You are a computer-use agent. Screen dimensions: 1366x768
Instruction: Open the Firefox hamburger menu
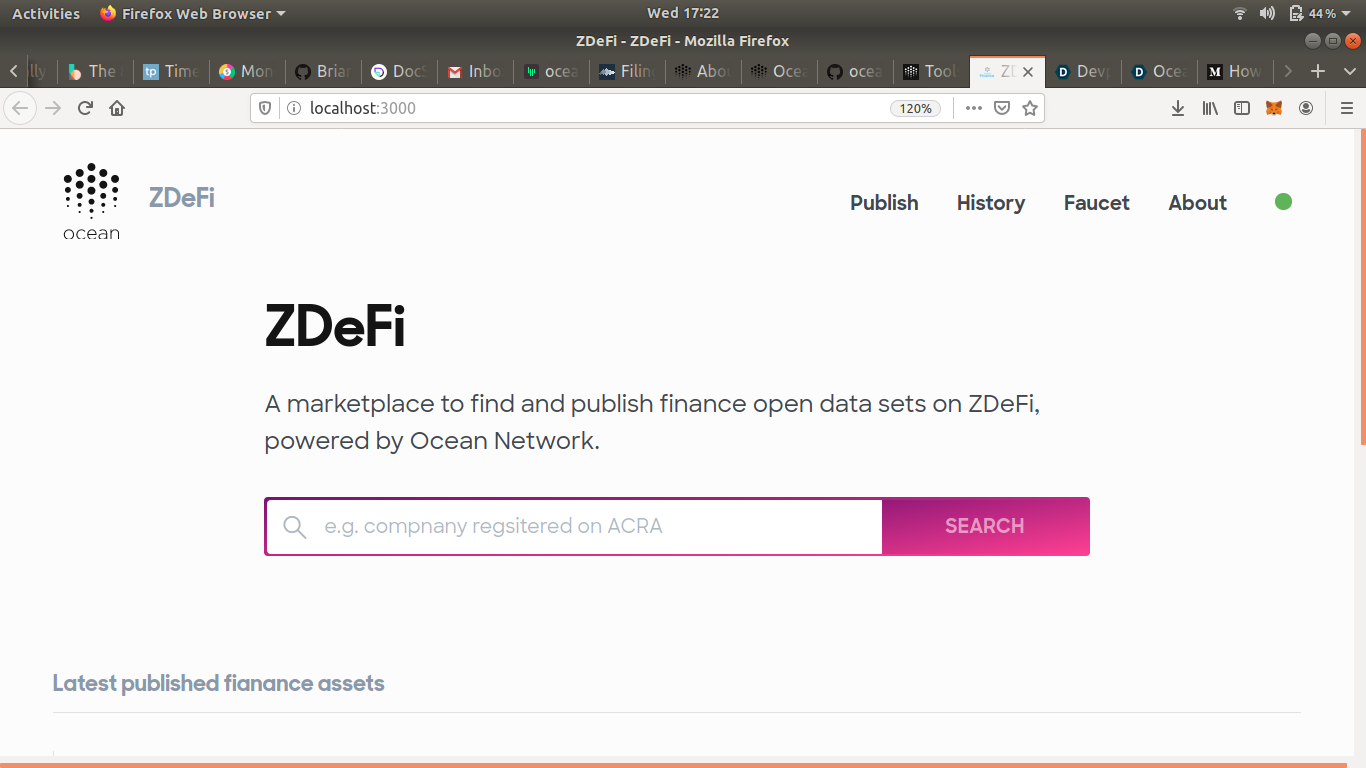pyautogui.click(x=1346, y=108)
